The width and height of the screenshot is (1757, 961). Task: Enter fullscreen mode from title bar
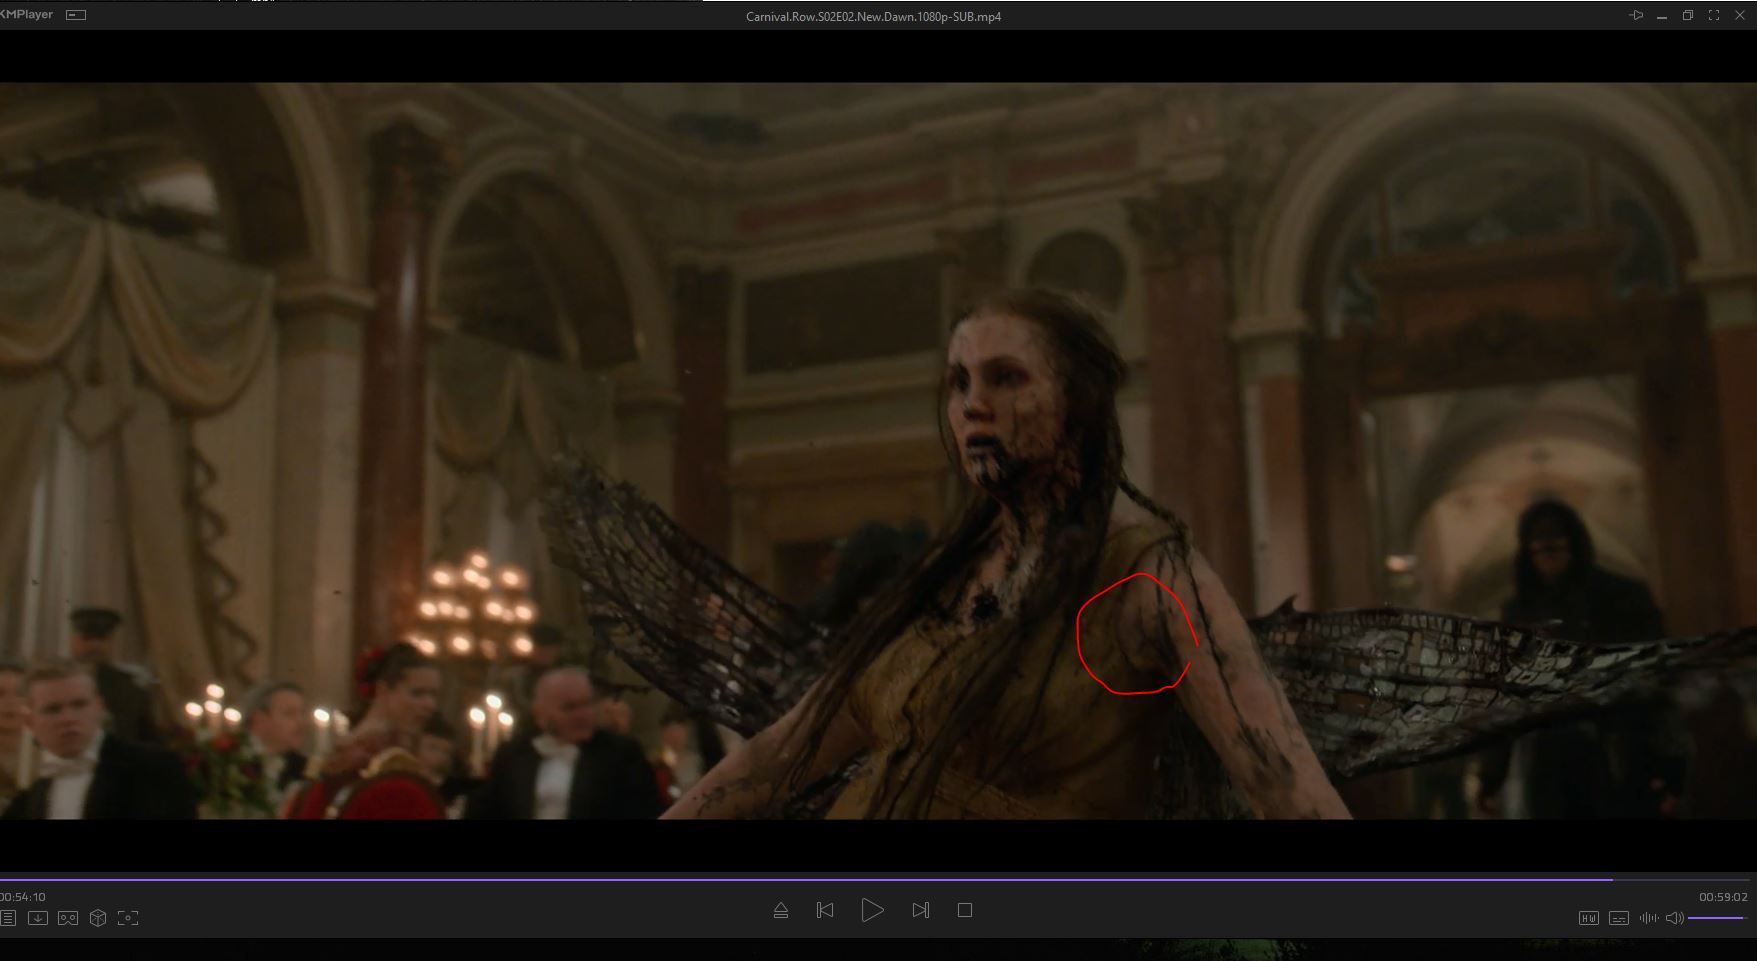tap(1714, 15)
